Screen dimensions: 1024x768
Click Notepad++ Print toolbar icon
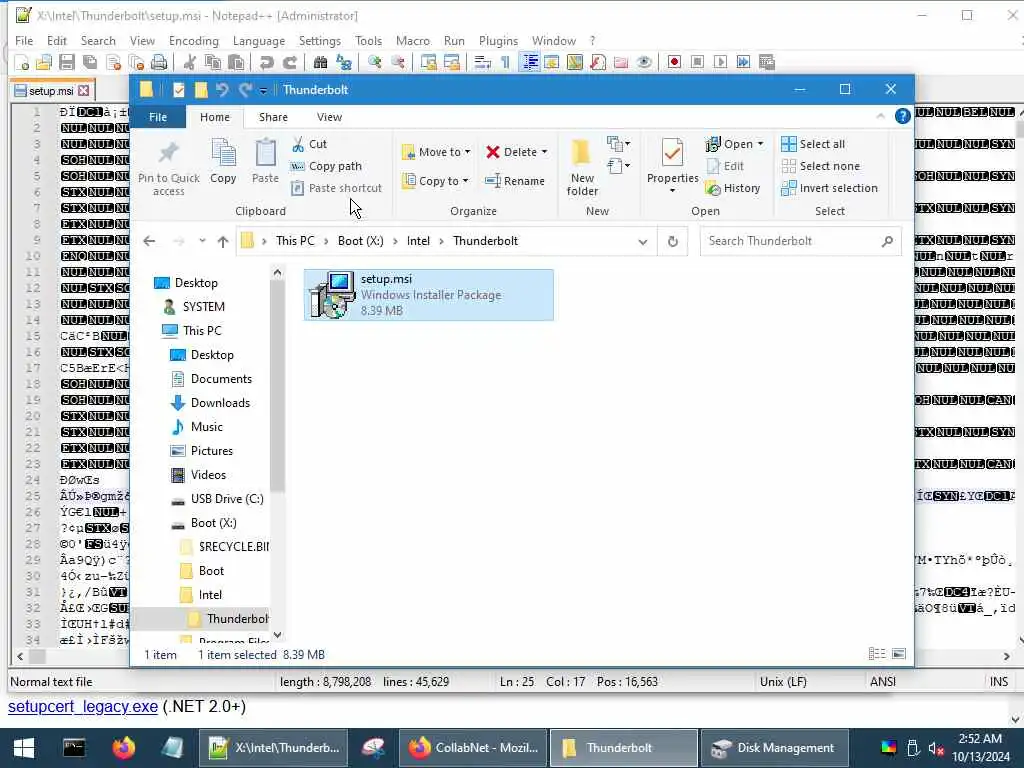[x=159, y=62]
